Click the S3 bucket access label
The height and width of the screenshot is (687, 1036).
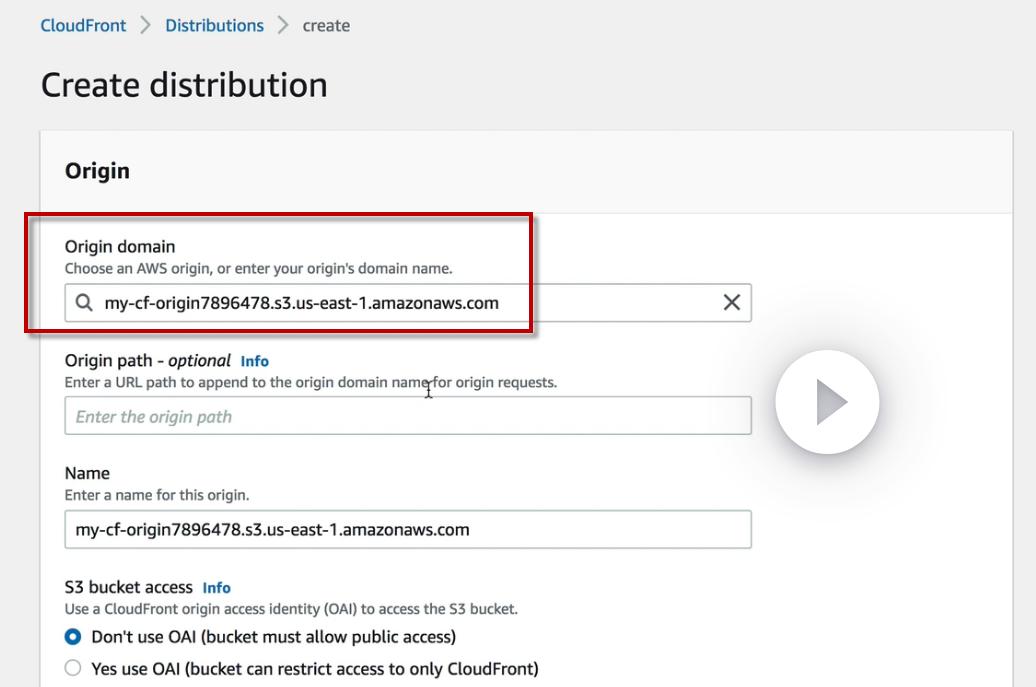[x=129, y=587]
